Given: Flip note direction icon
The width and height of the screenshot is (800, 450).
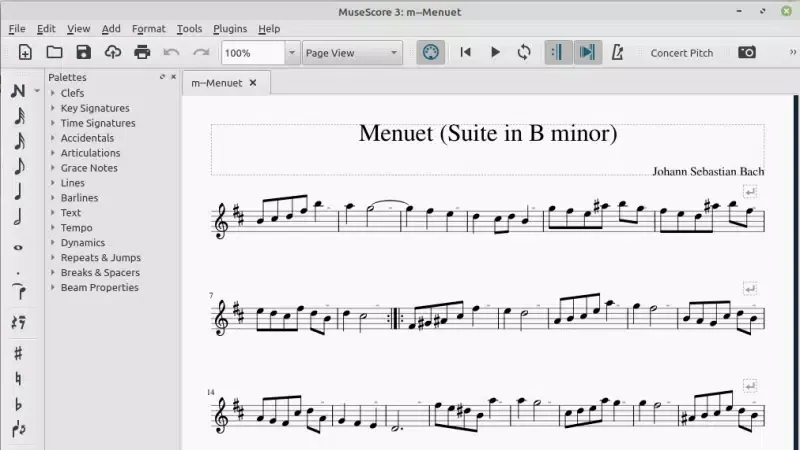Looking at the screenshot, I should (x=18, y=429).
